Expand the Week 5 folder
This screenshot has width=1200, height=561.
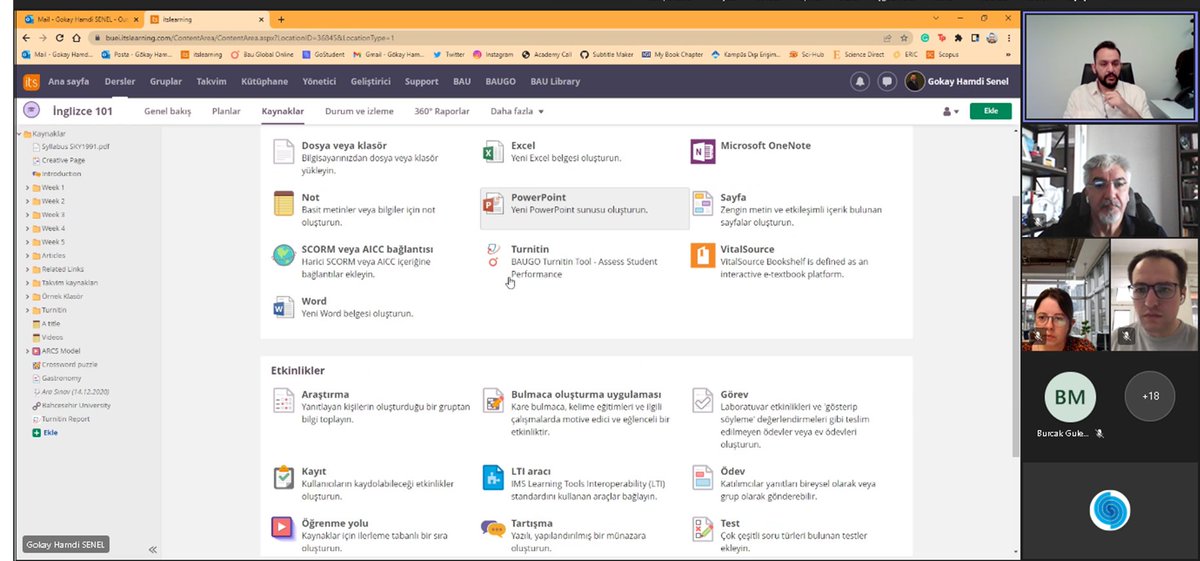point(28,242)
